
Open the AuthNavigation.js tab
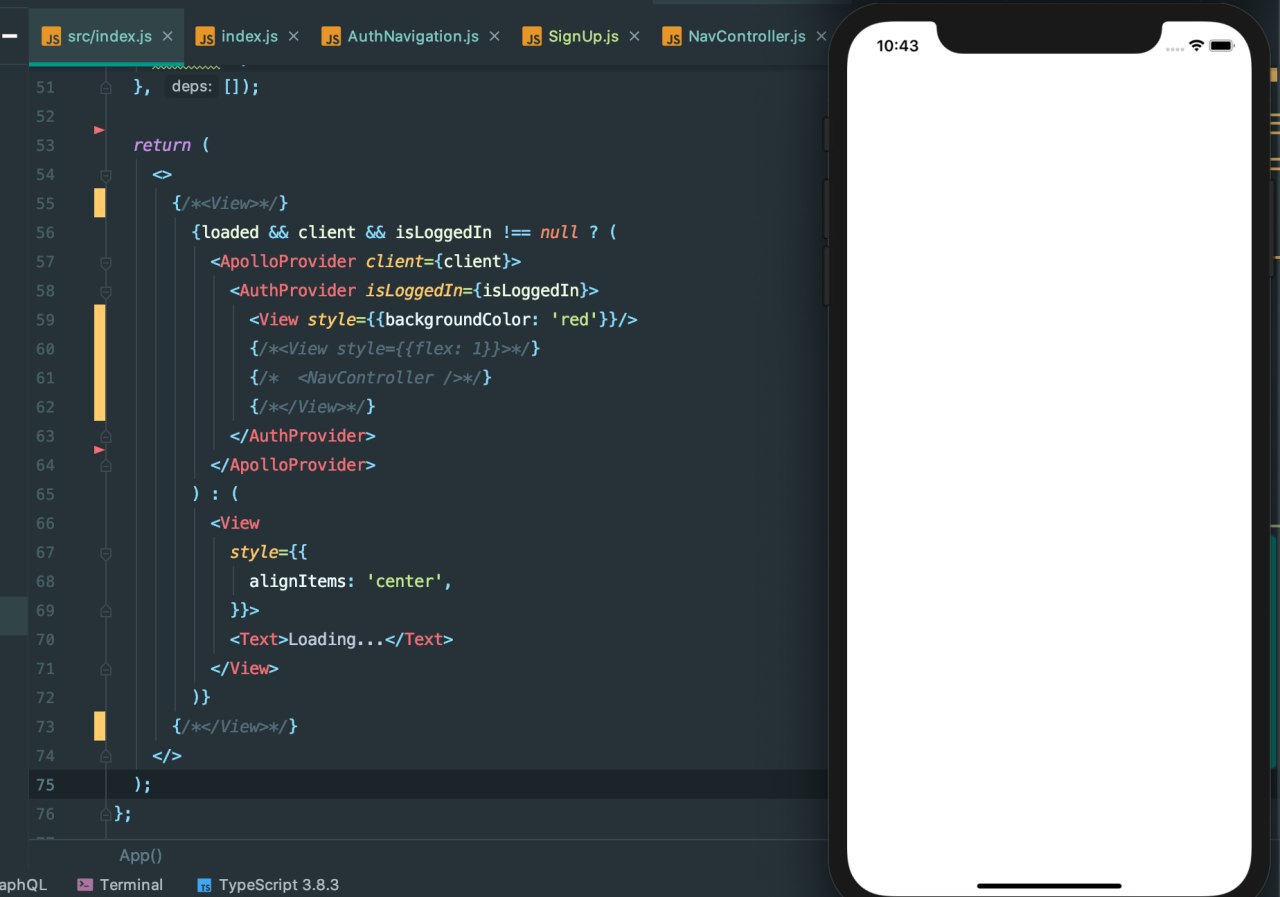413,36
